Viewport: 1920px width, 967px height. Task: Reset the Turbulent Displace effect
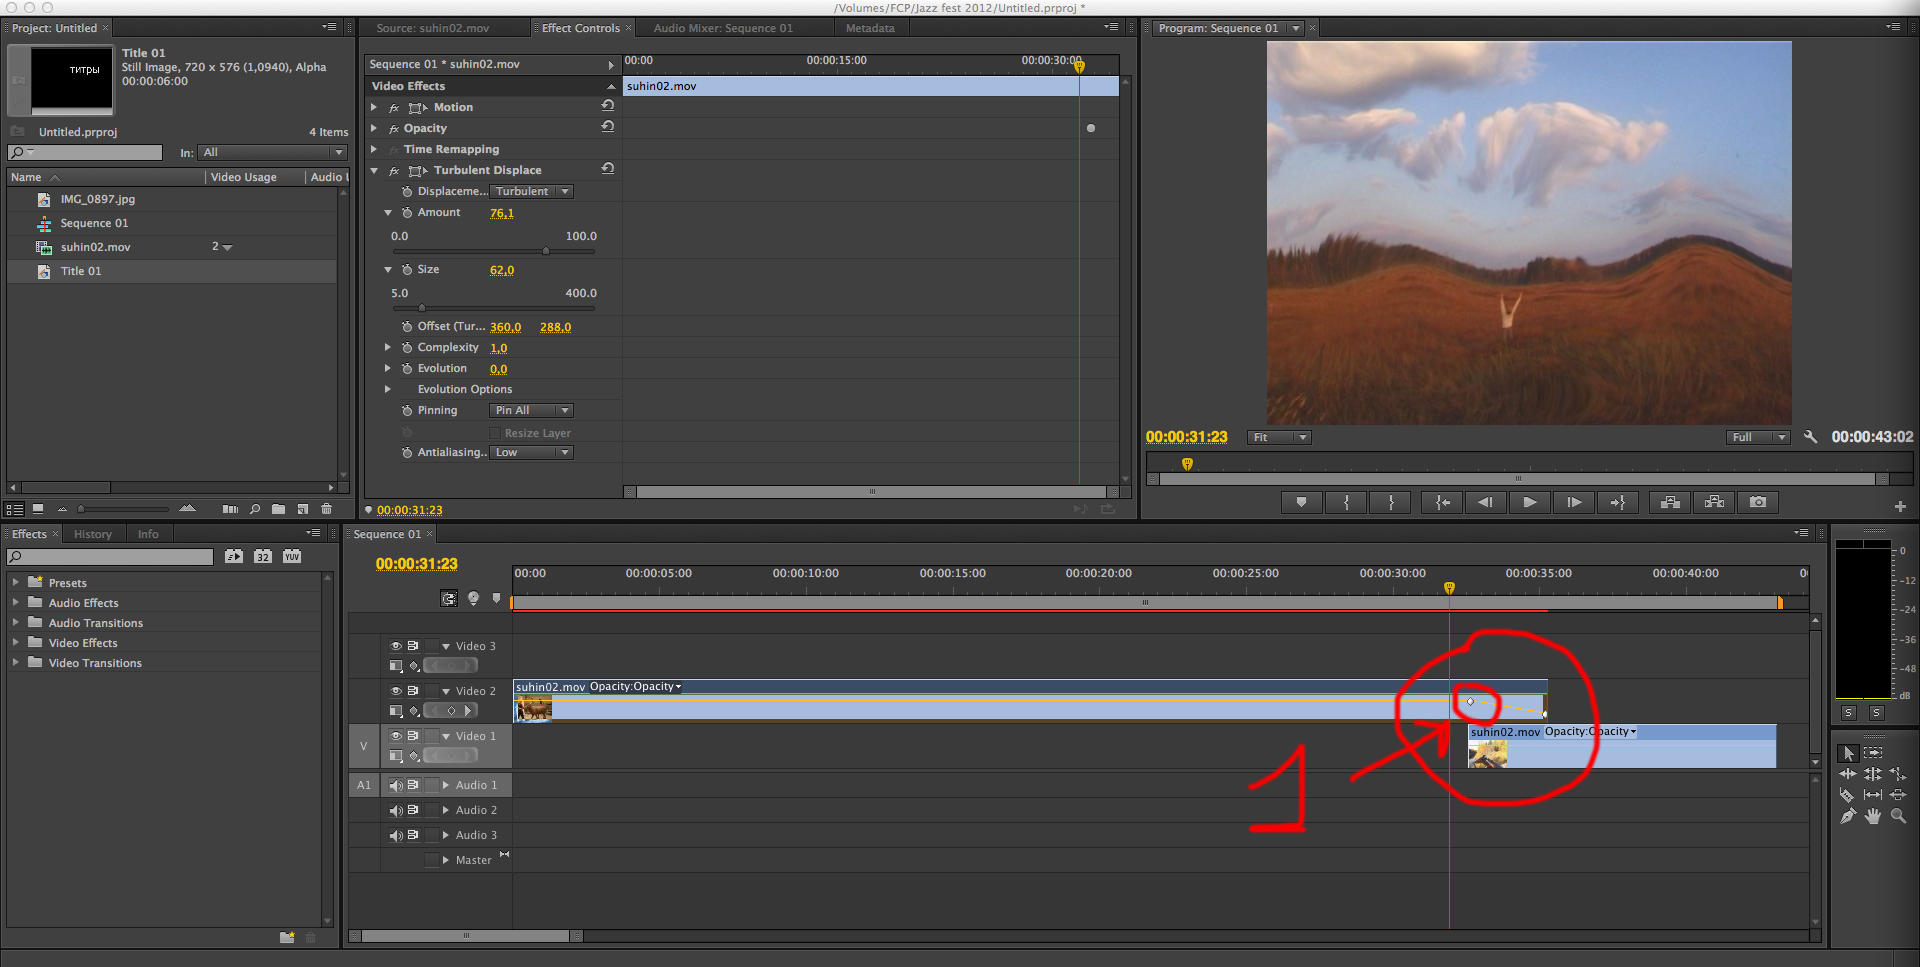tap(607, 168)
